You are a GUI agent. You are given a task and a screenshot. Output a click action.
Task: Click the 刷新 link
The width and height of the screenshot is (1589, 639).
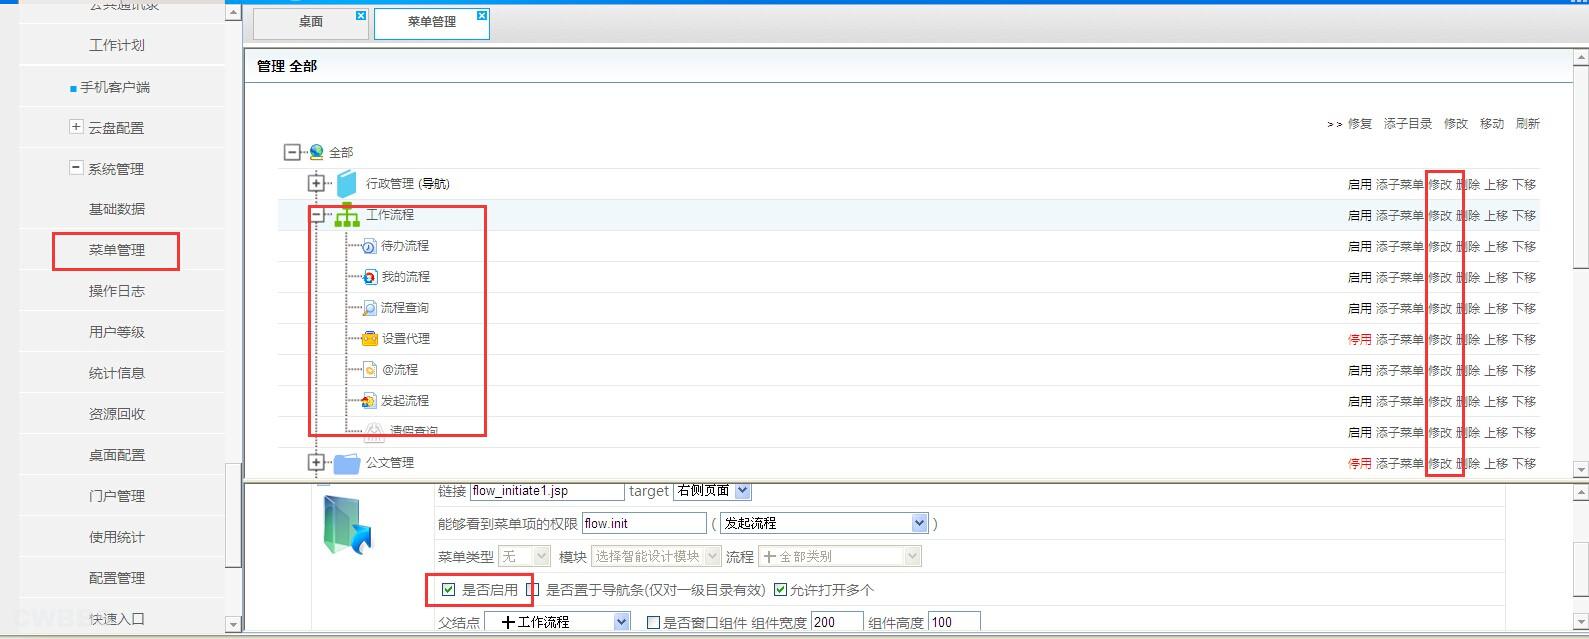(x=1528, y=124)
